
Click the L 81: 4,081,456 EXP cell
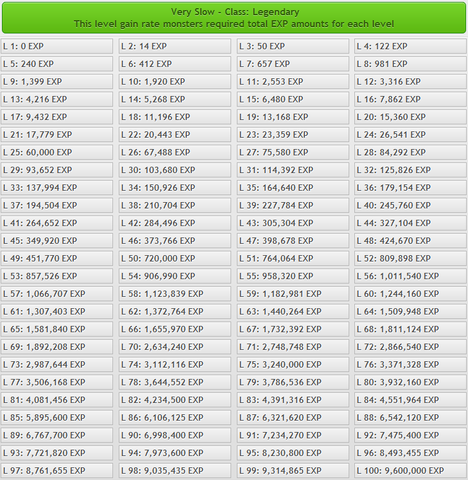click(57, 400)
